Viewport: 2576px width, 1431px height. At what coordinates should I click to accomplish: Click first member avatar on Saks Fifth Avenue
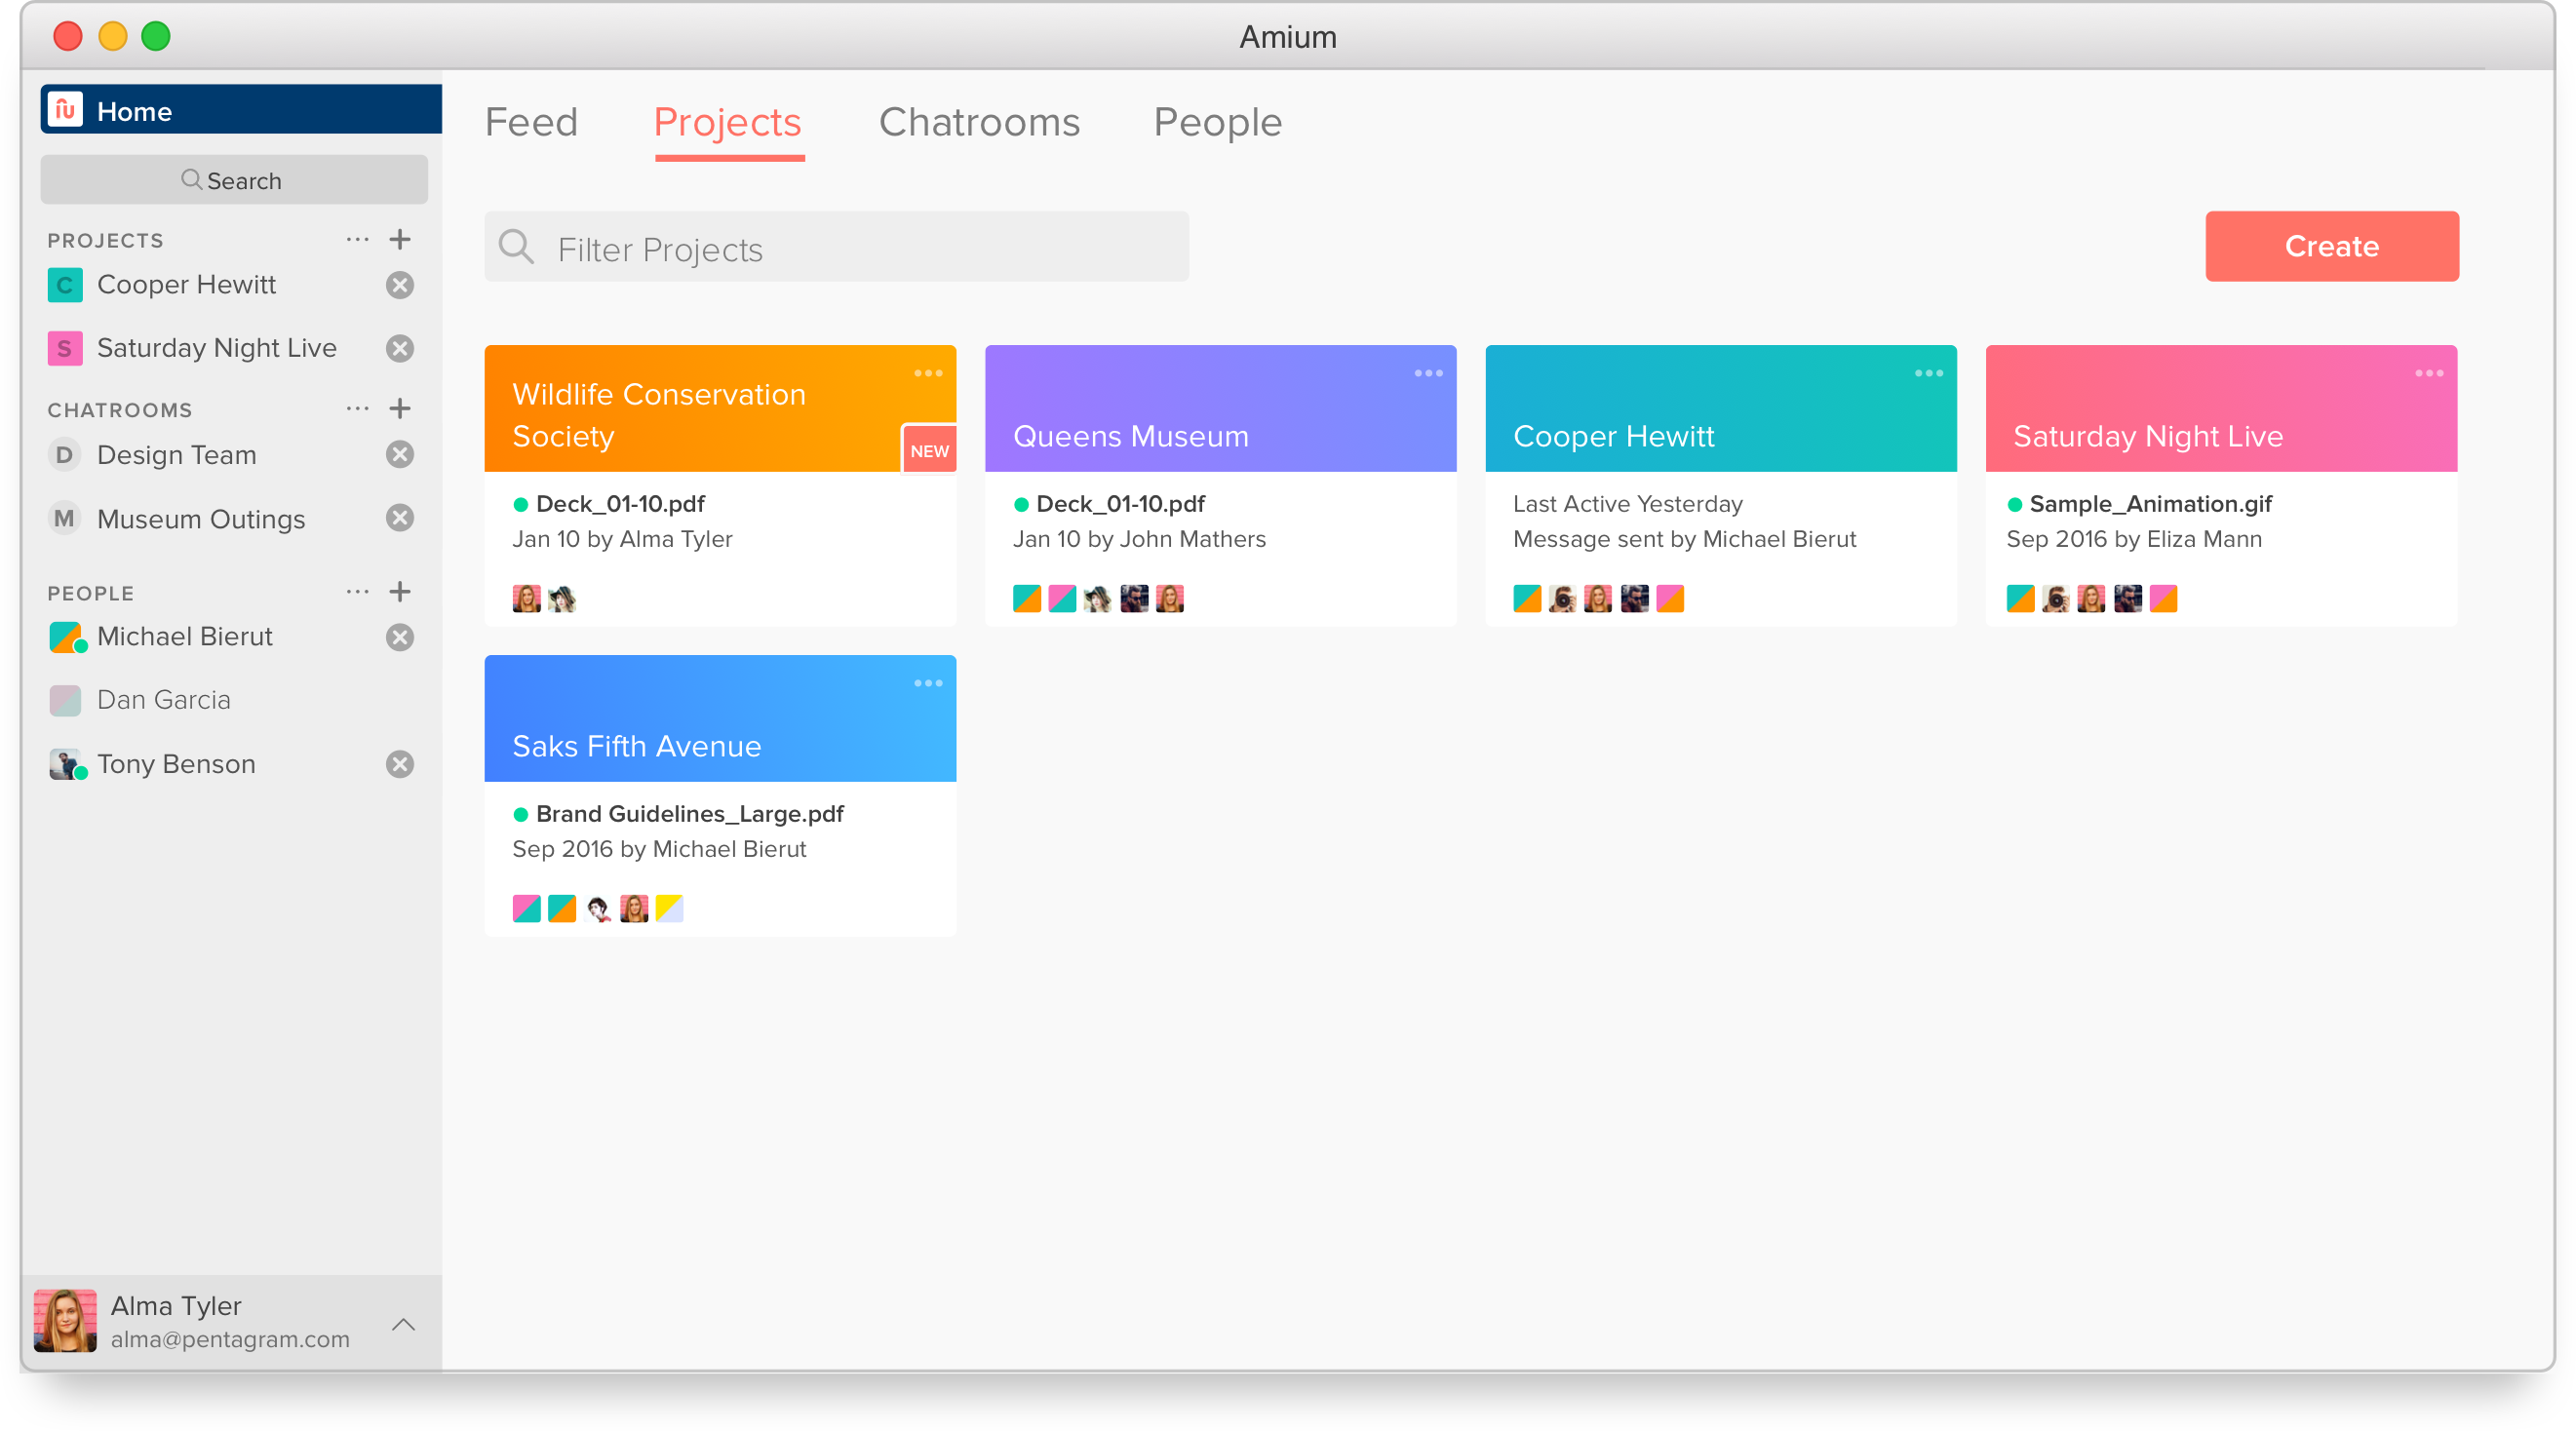(526, 909)
